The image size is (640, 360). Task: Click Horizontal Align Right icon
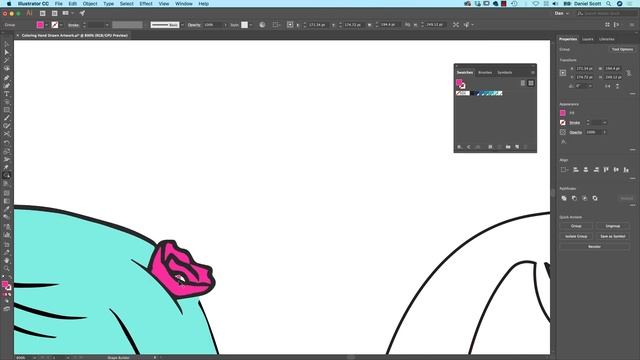click(596, 170)
